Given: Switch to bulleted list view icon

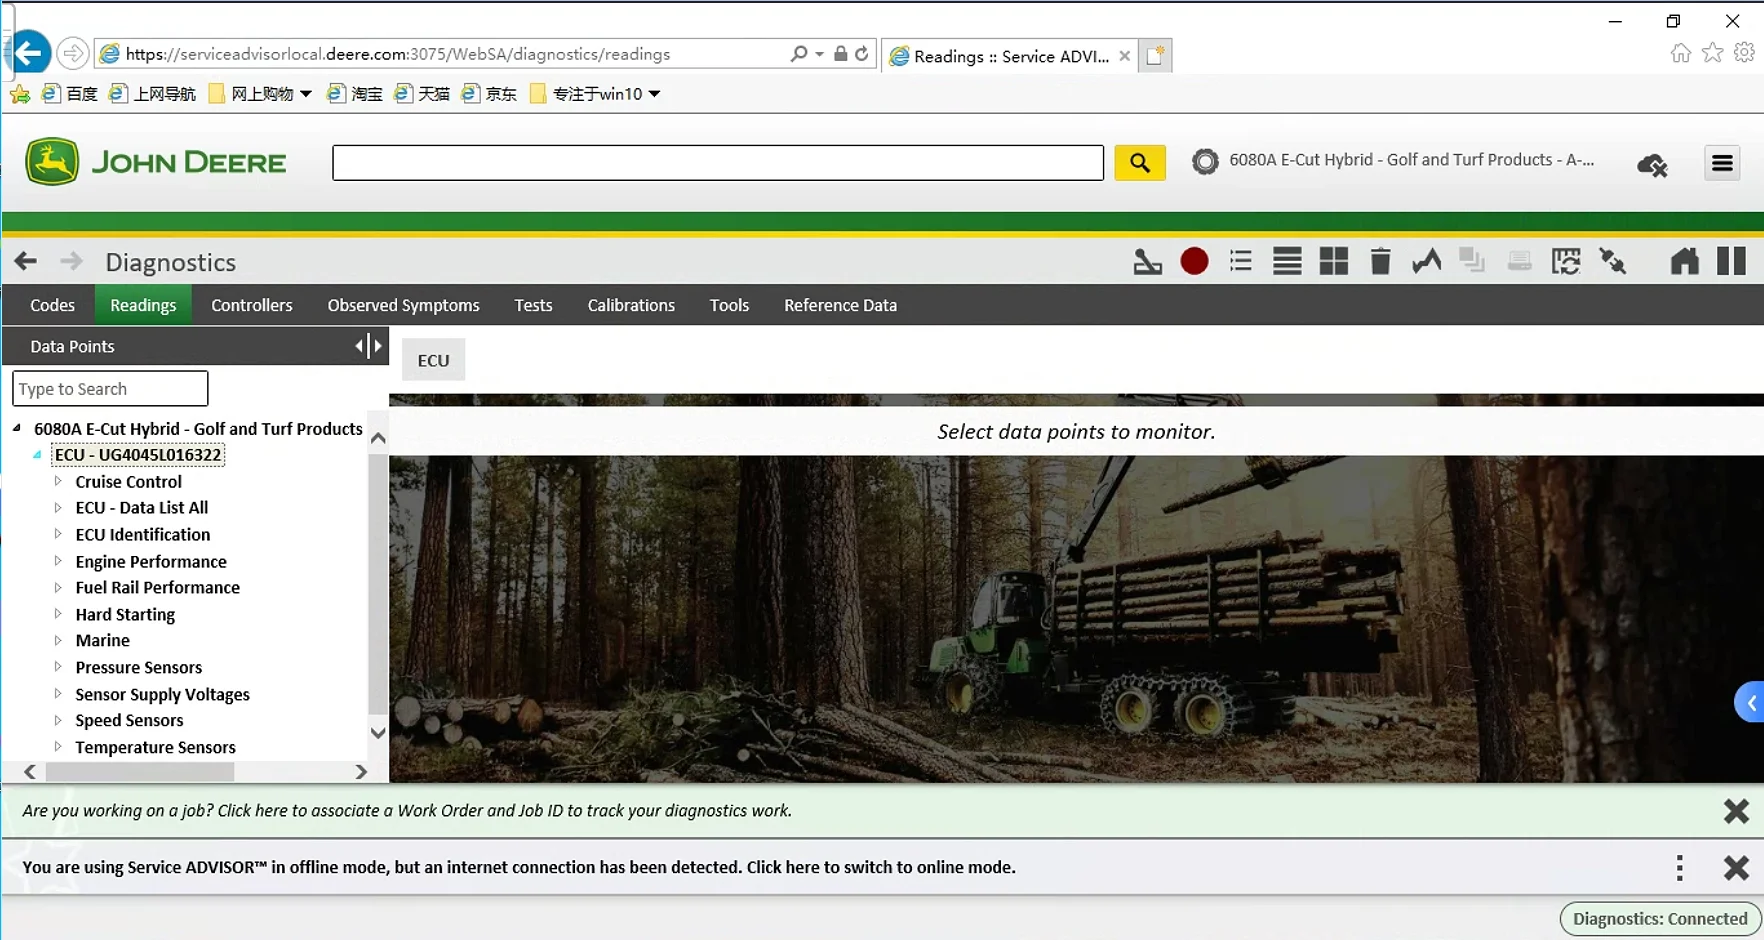Looking at the screenshot, I should click(x=1240, y=262).
